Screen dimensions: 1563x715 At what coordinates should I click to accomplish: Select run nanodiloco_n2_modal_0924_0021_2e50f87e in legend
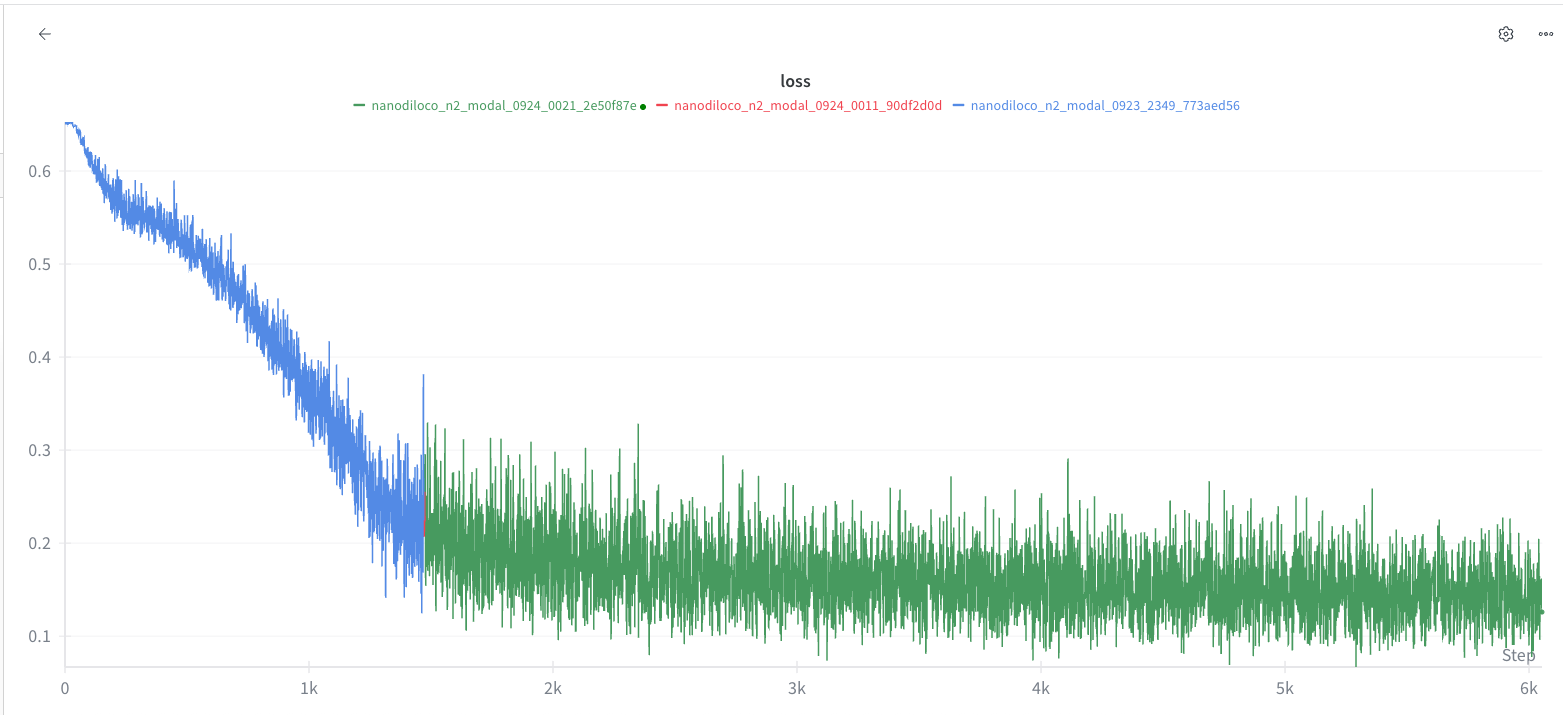tap(503, 105)
